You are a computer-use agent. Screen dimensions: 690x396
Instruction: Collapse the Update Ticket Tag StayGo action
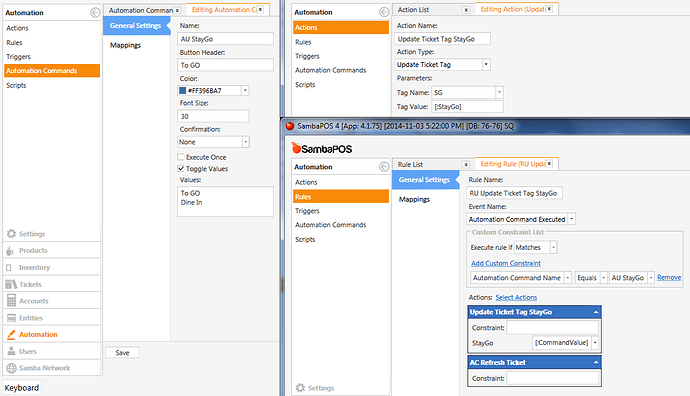pos(596,312)
